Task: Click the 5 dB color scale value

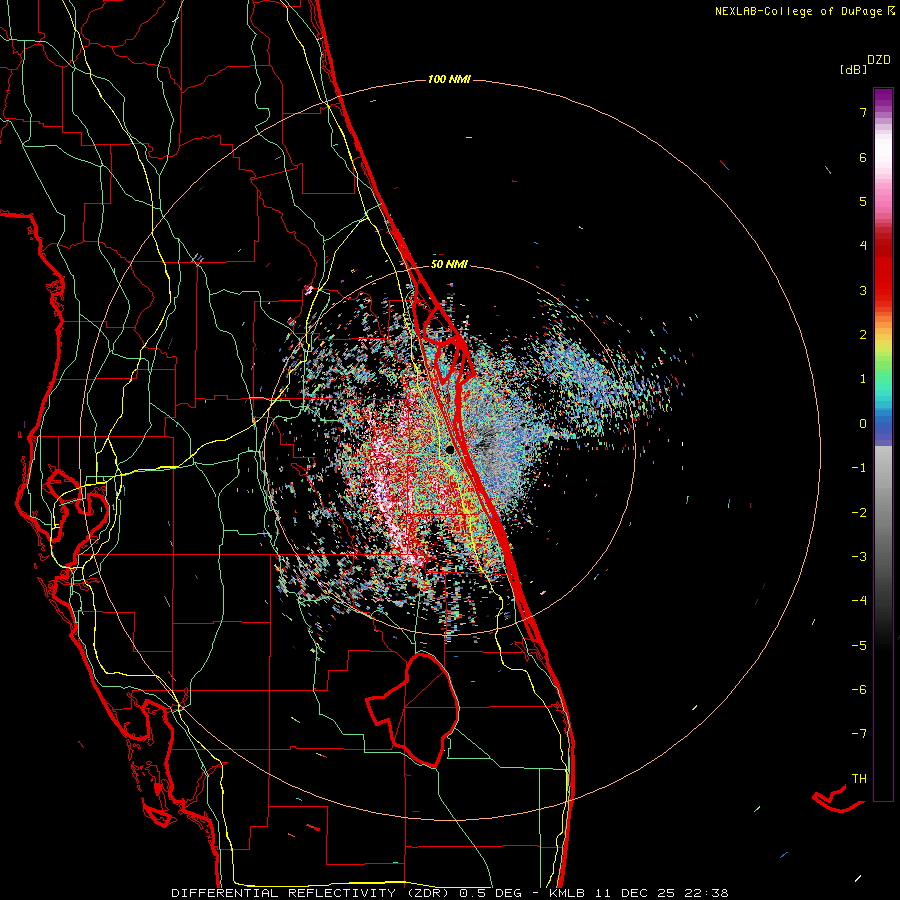Action: [863, 201]
